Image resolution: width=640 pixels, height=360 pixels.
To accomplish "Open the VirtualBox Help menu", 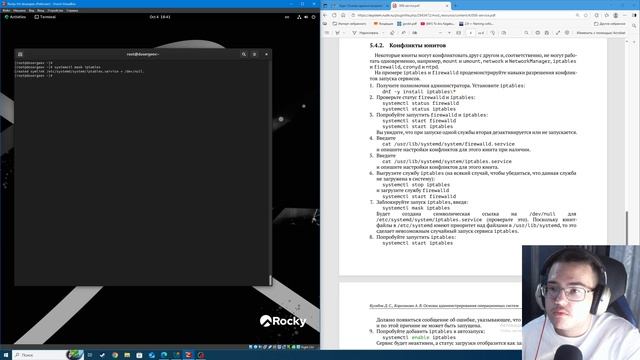I will coord(72,11).
